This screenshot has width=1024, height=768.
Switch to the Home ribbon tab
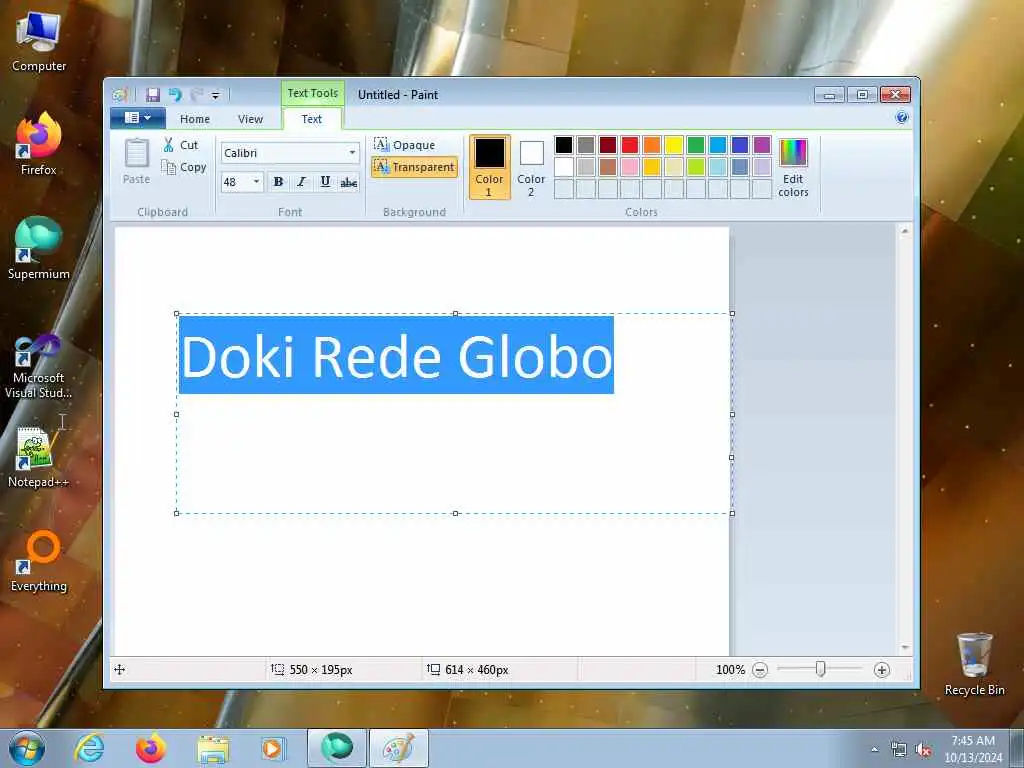pyautogui.click(x=195, y=119)
